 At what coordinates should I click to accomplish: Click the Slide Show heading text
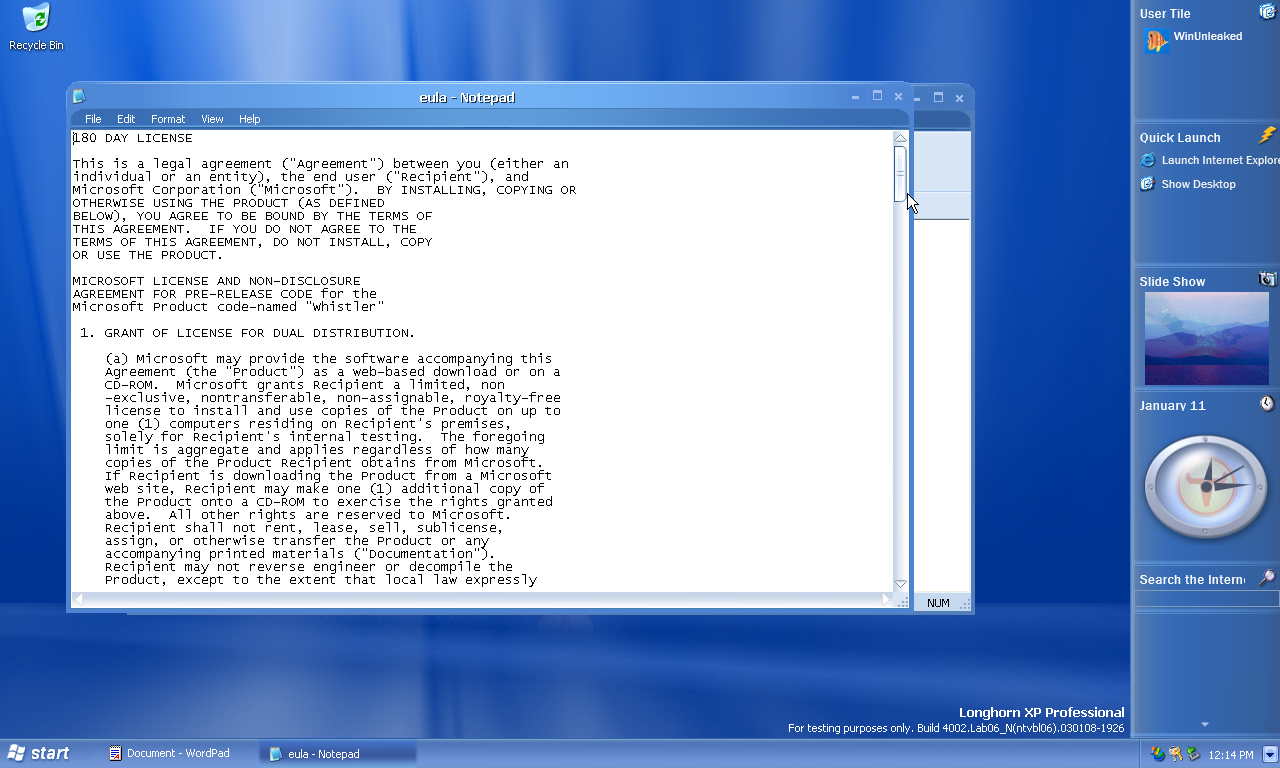click(1172, 282)
